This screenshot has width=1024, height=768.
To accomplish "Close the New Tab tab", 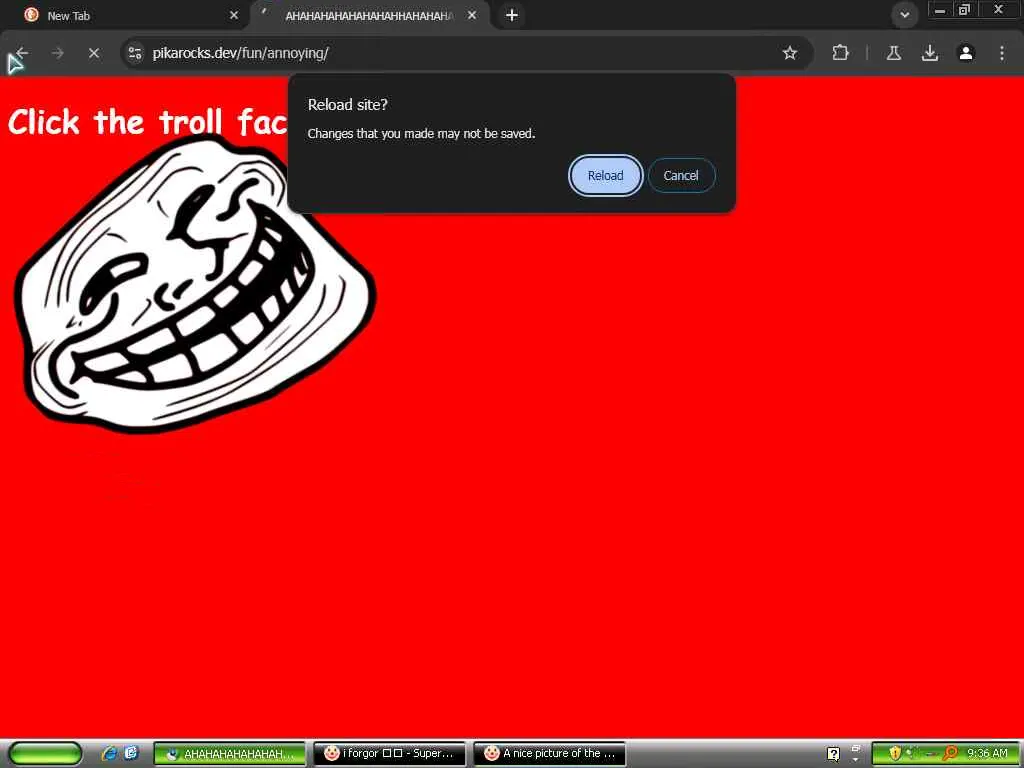I will click(x=234, y=15).
